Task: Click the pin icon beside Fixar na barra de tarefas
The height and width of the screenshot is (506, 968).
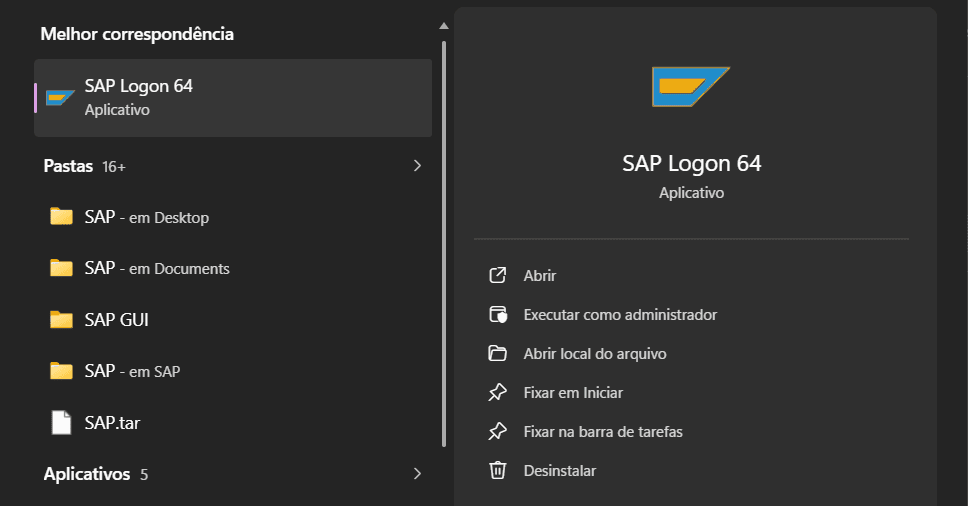Action: click(498, 431)
